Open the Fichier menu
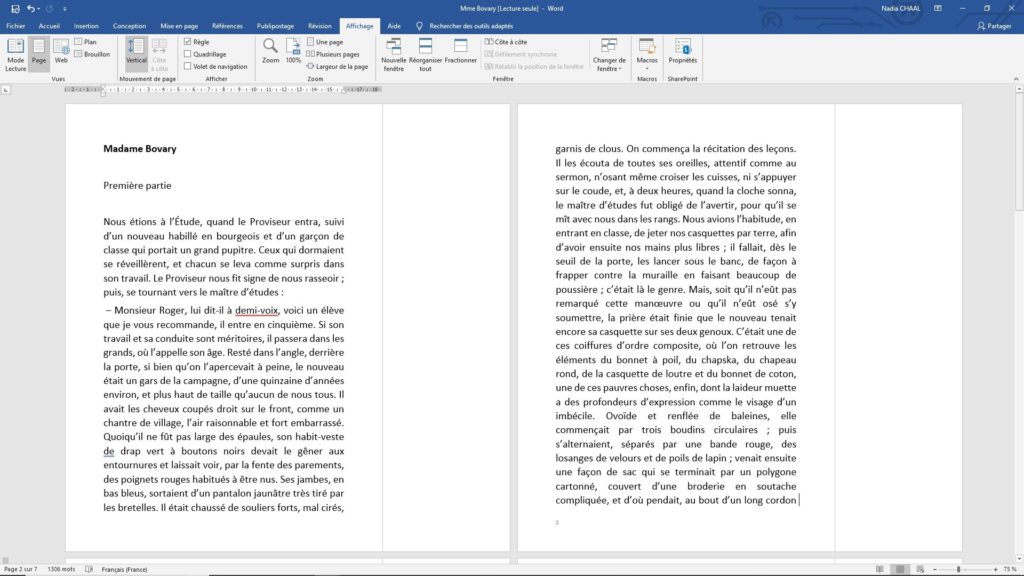Screen dimensions: 1024x576 click(15, 26)
